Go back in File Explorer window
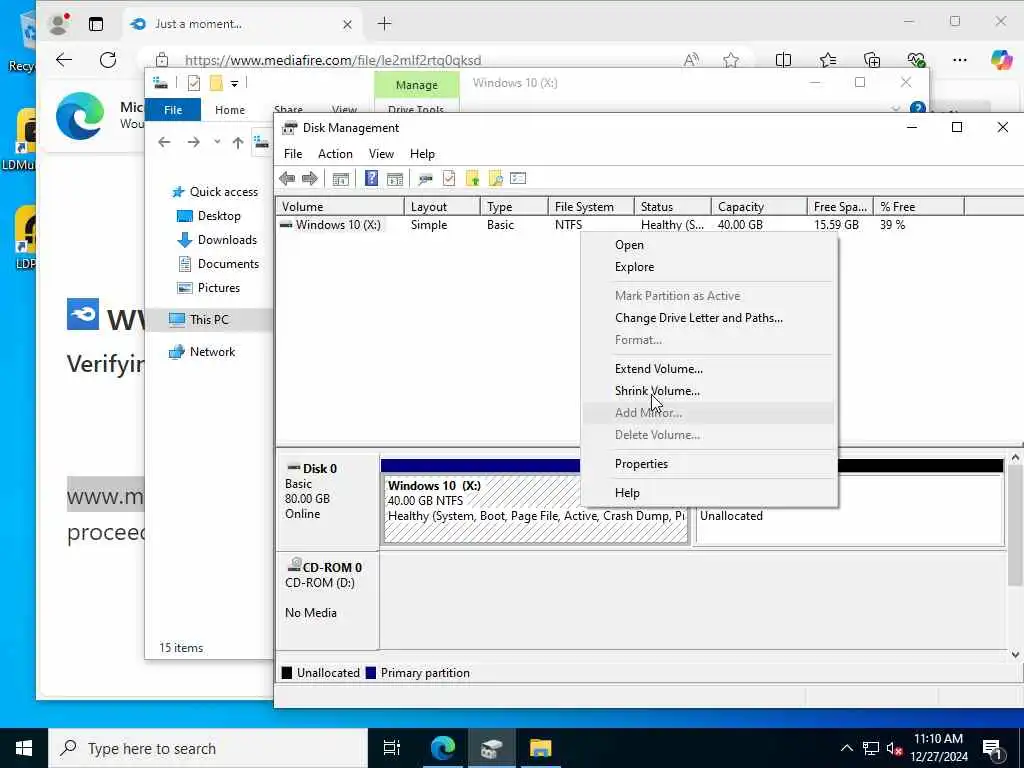Image resolution: width=1024 pixels, height=768 pixels. pyautogui.click(x=164, y=142)
